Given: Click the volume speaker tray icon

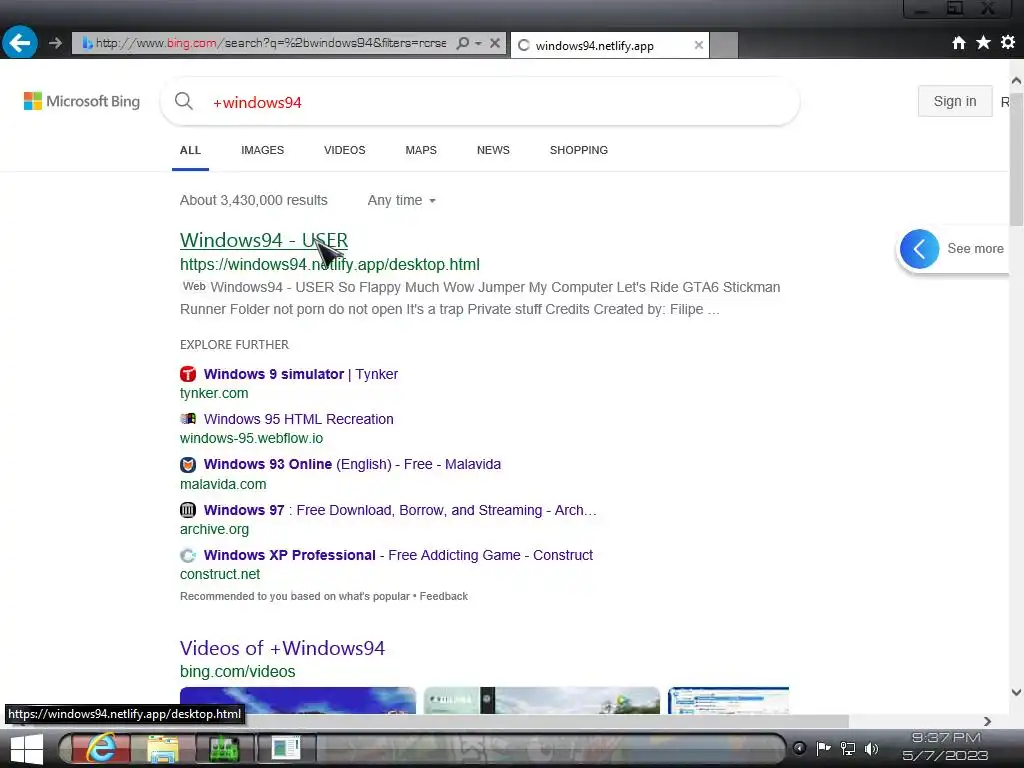Looking at the screenshot, I should tap(872, 748).
